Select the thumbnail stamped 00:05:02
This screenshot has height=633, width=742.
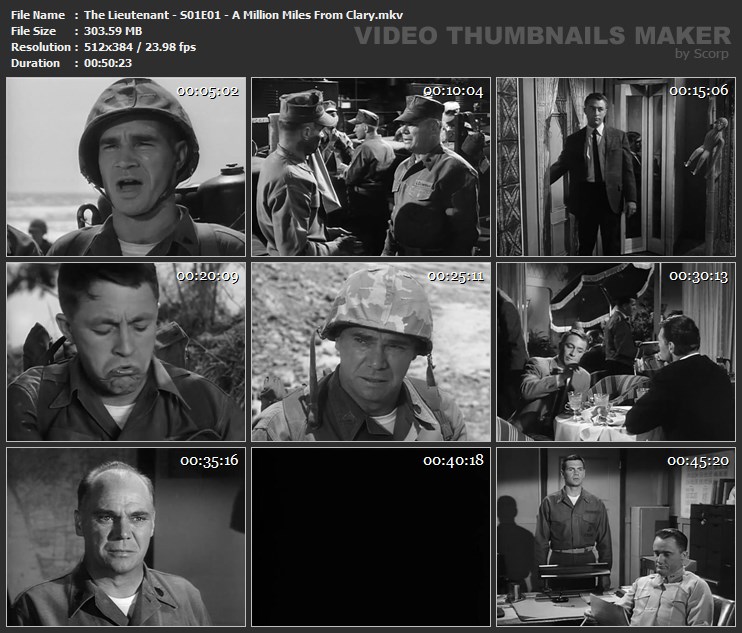pyautogui.click(x=126, y=167)
